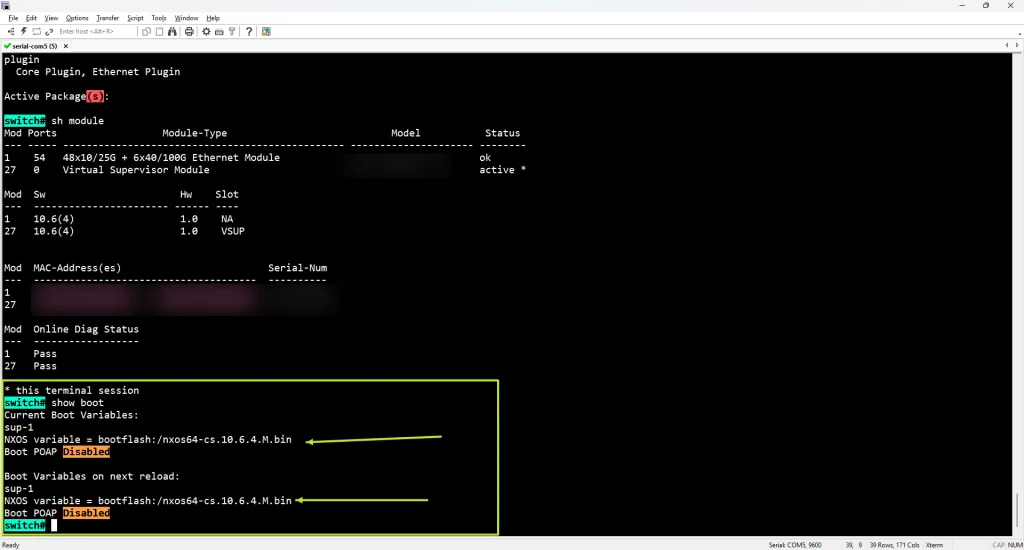Viewport: 1024px width, 550px height.
Task: Click the last switch# prompt at bottom
Action: 25,526
